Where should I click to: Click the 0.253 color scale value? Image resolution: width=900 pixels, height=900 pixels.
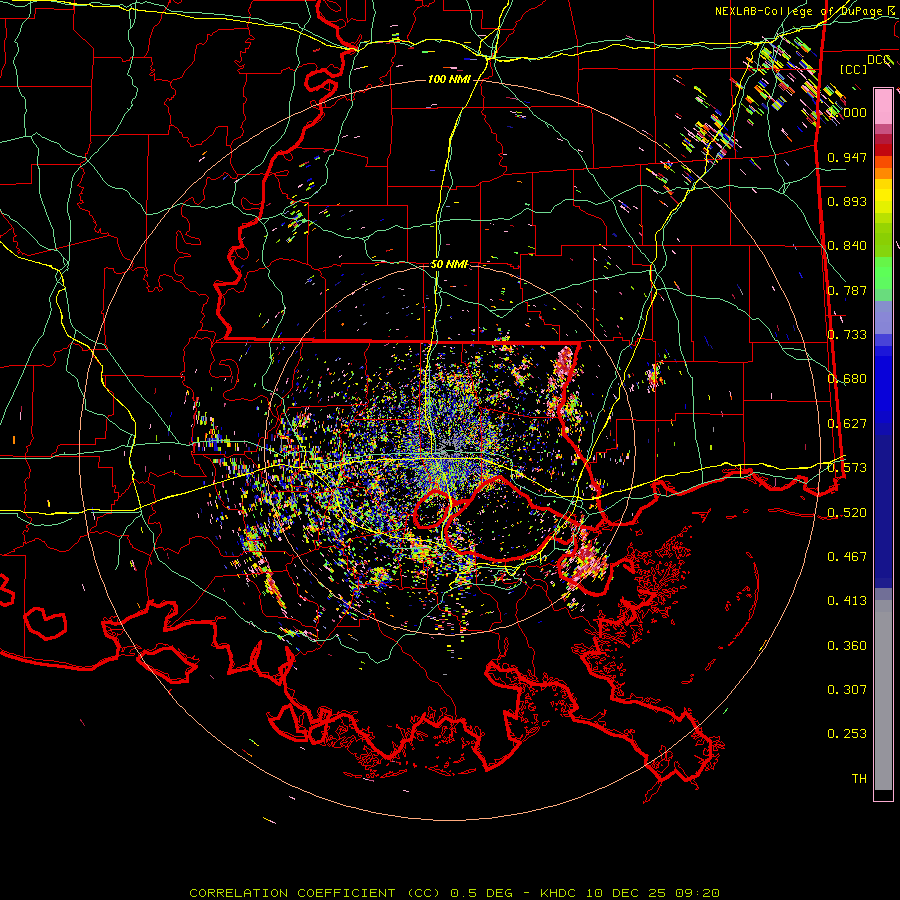coord(847,734)
